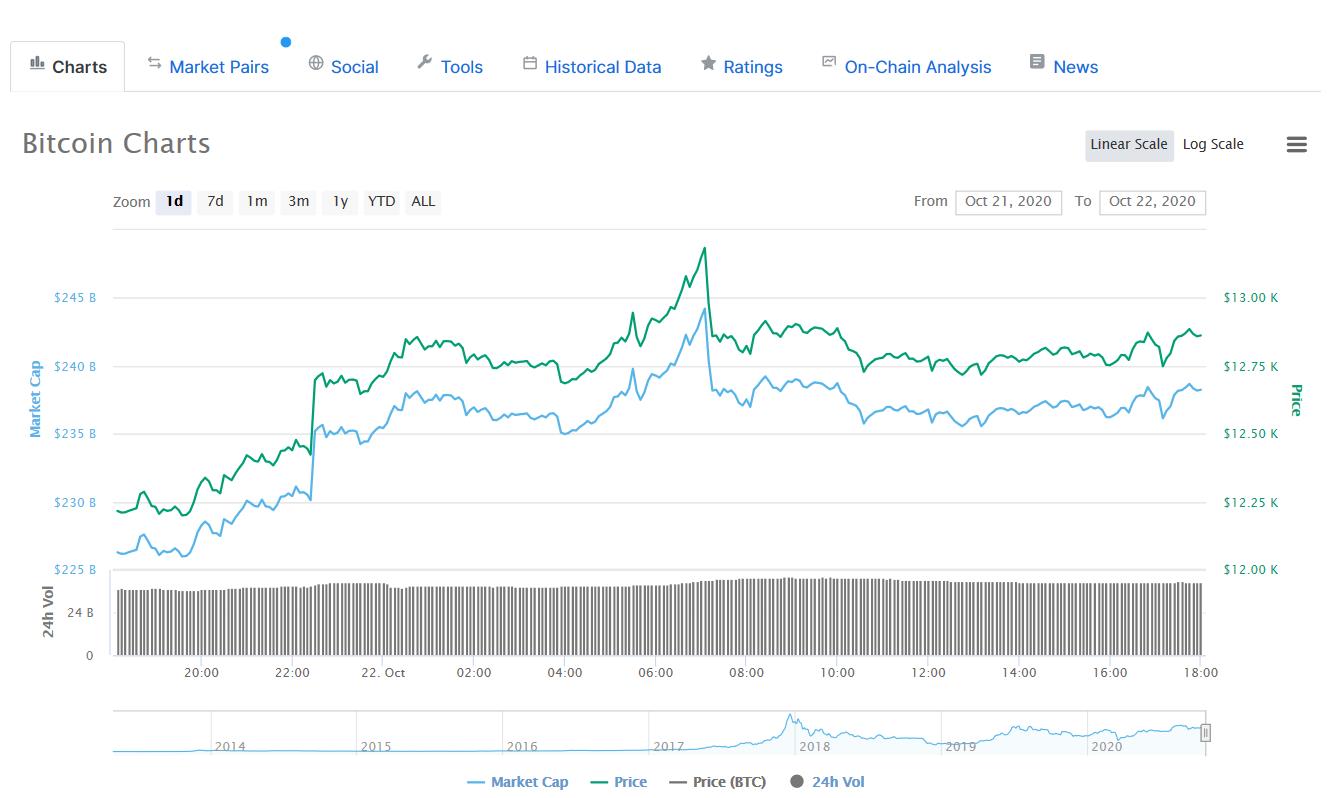Open the To date picker showing Oct 22, 2020
The width and height of the screenshot is (1344, 798).
pyautogui.click(x=1152, y=201)
